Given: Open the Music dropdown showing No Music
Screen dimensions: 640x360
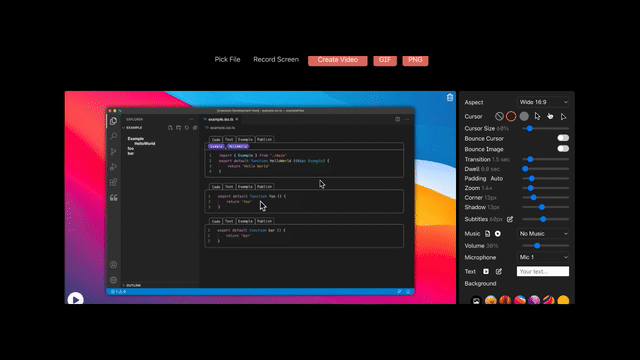Looking at the screenshot, I should point(543,233).
